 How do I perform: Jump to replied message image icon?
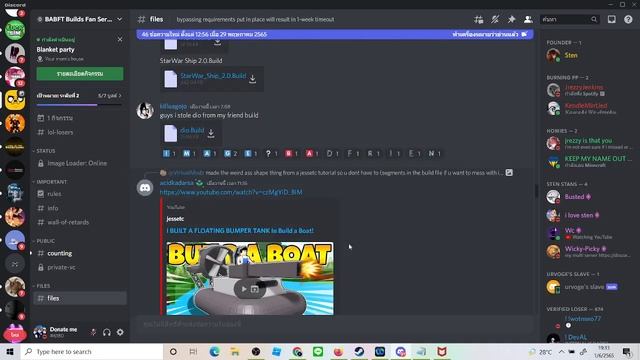tap(509, 173)
